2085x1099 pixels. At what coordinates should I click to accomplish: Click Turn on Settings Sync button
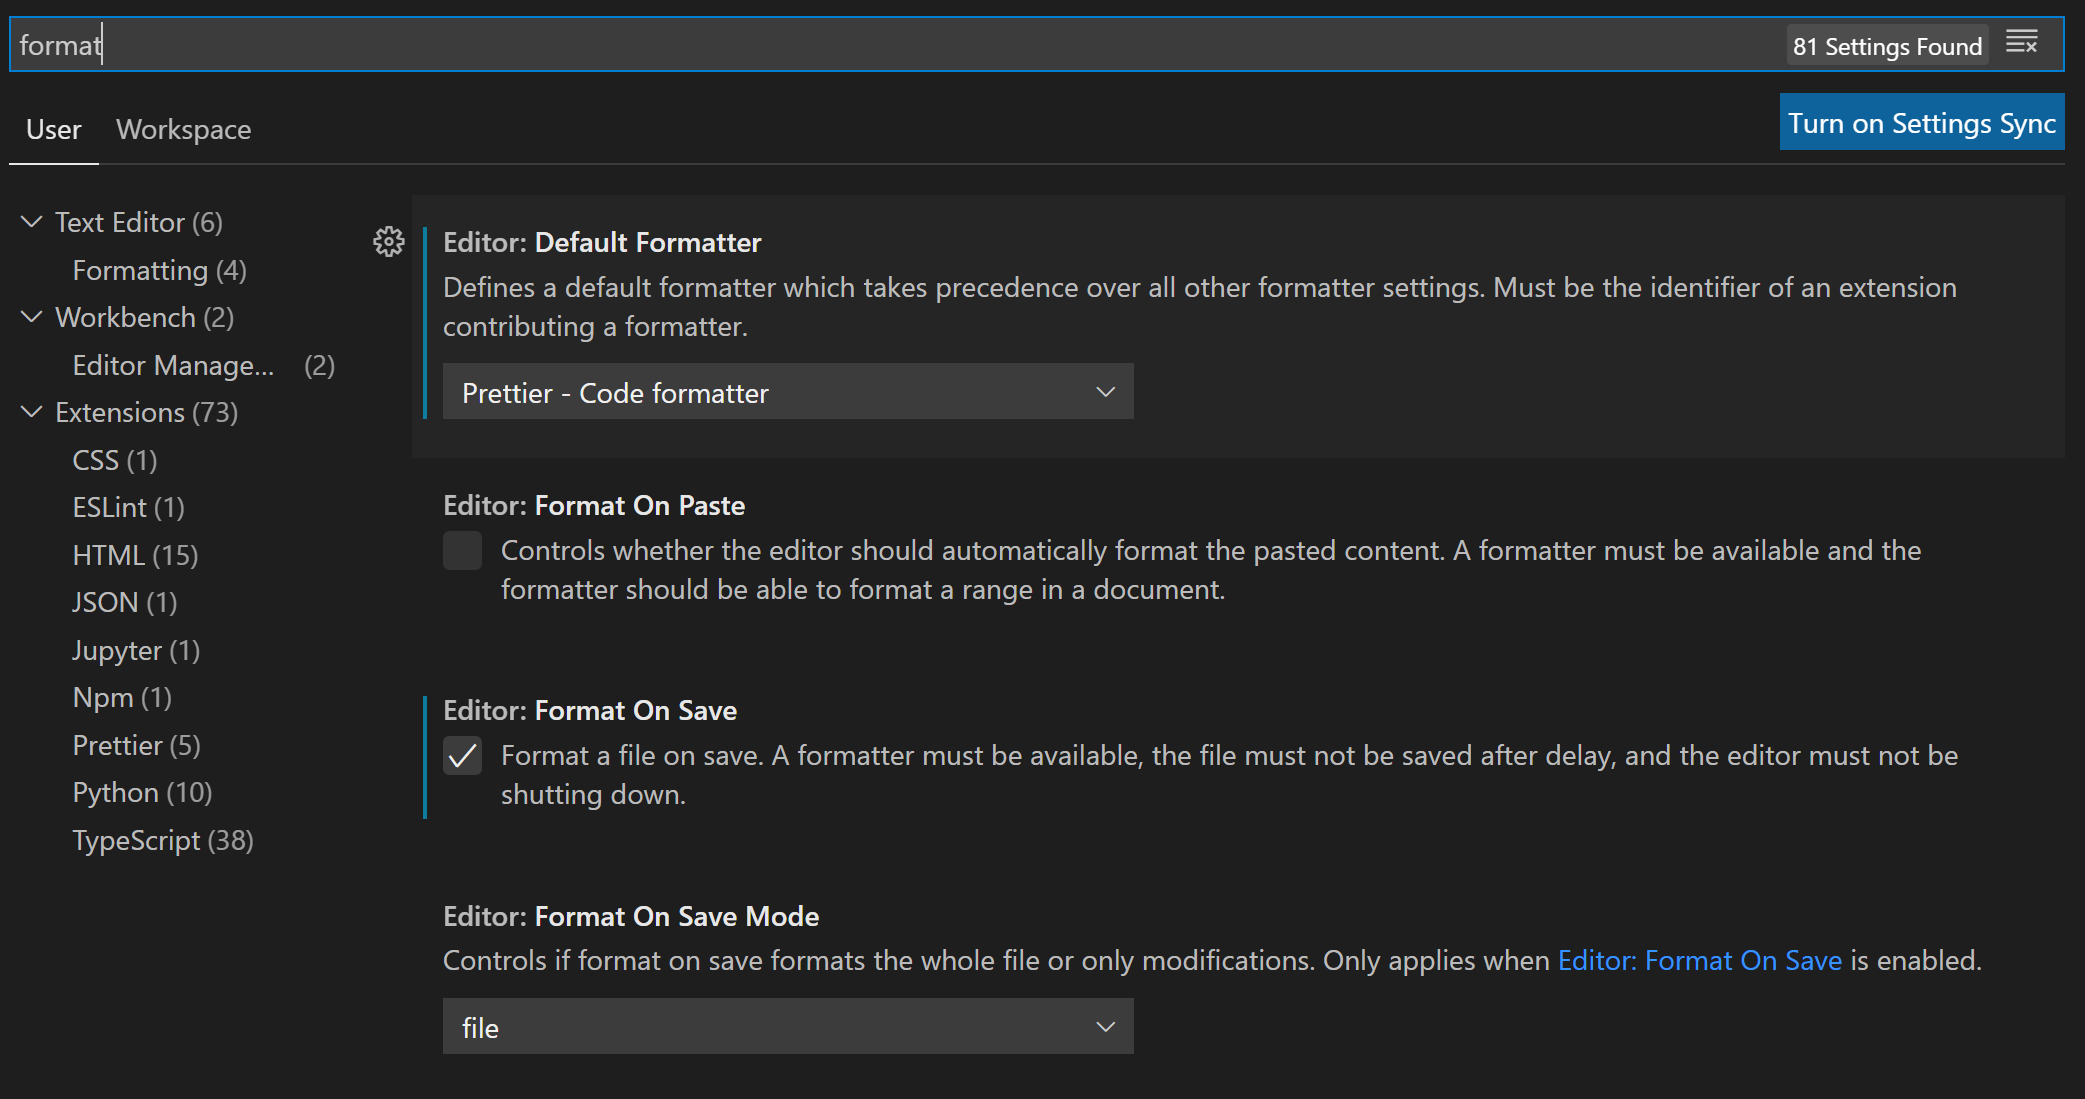click(1921, 123)
